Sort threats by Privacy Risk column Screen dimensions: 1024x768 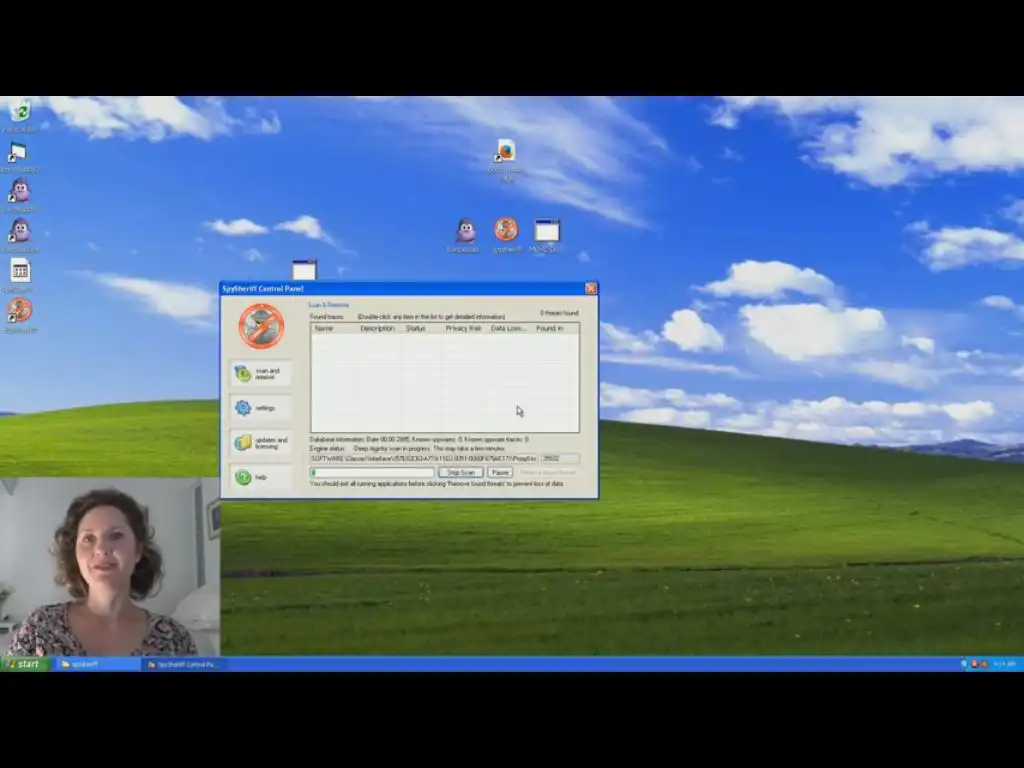465,328
